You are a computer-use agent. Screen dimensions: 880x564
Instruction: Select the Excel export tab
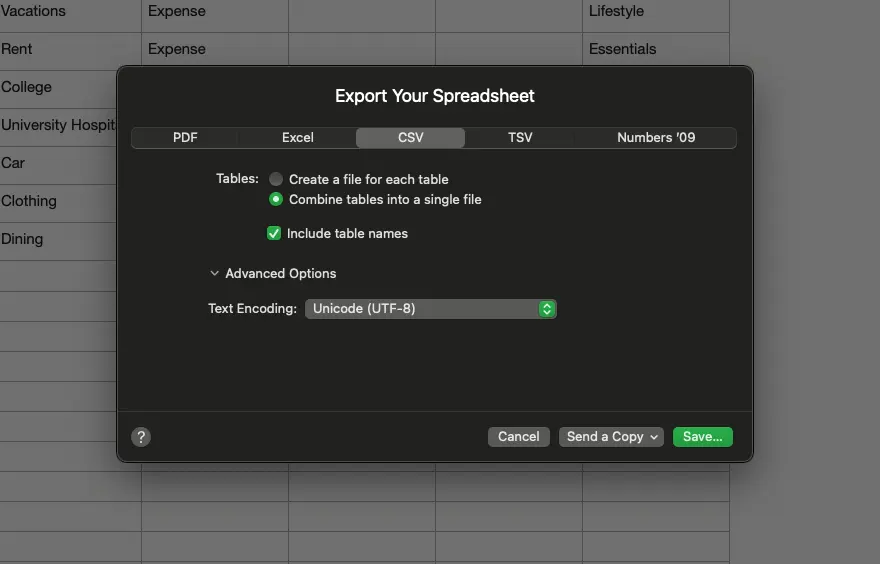pos(297,138)
